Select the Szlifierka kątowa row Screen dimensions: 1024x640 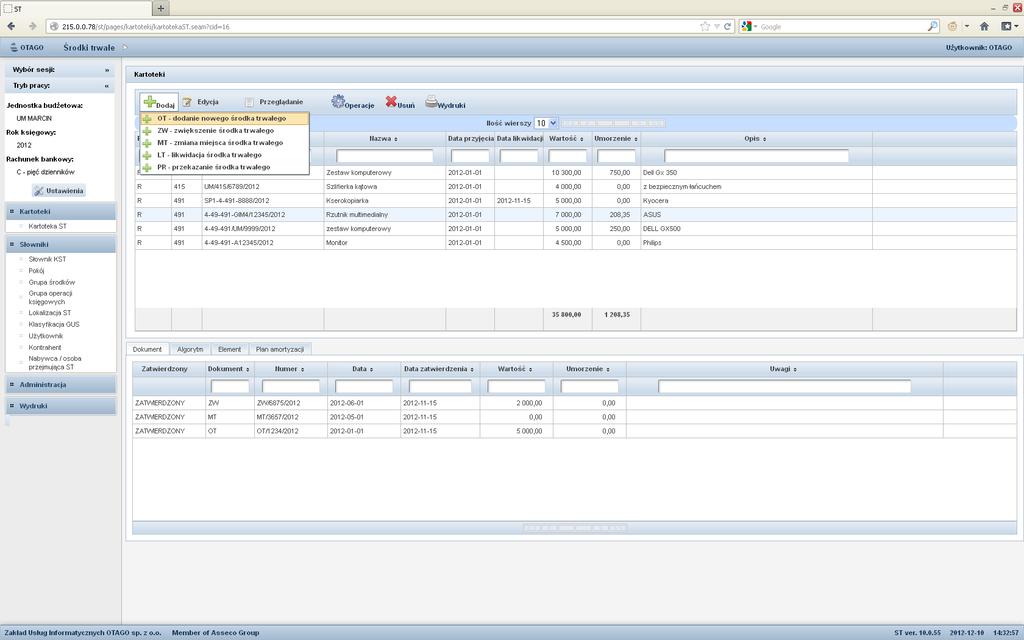575,187
